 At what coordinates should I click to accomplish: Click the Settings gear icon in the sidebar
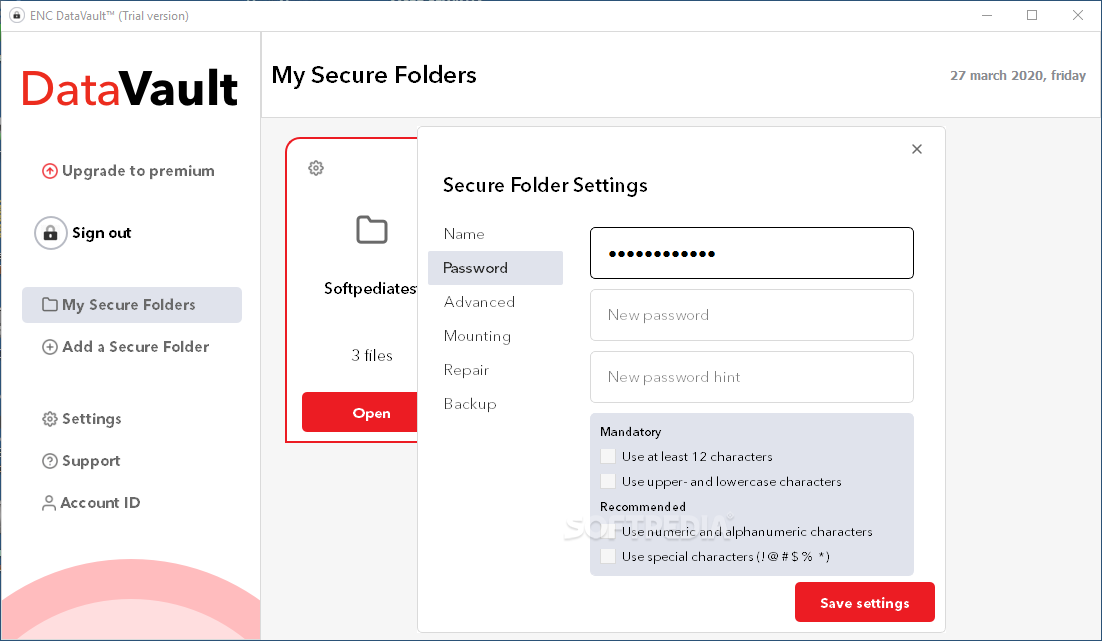(x=50, y=419)
